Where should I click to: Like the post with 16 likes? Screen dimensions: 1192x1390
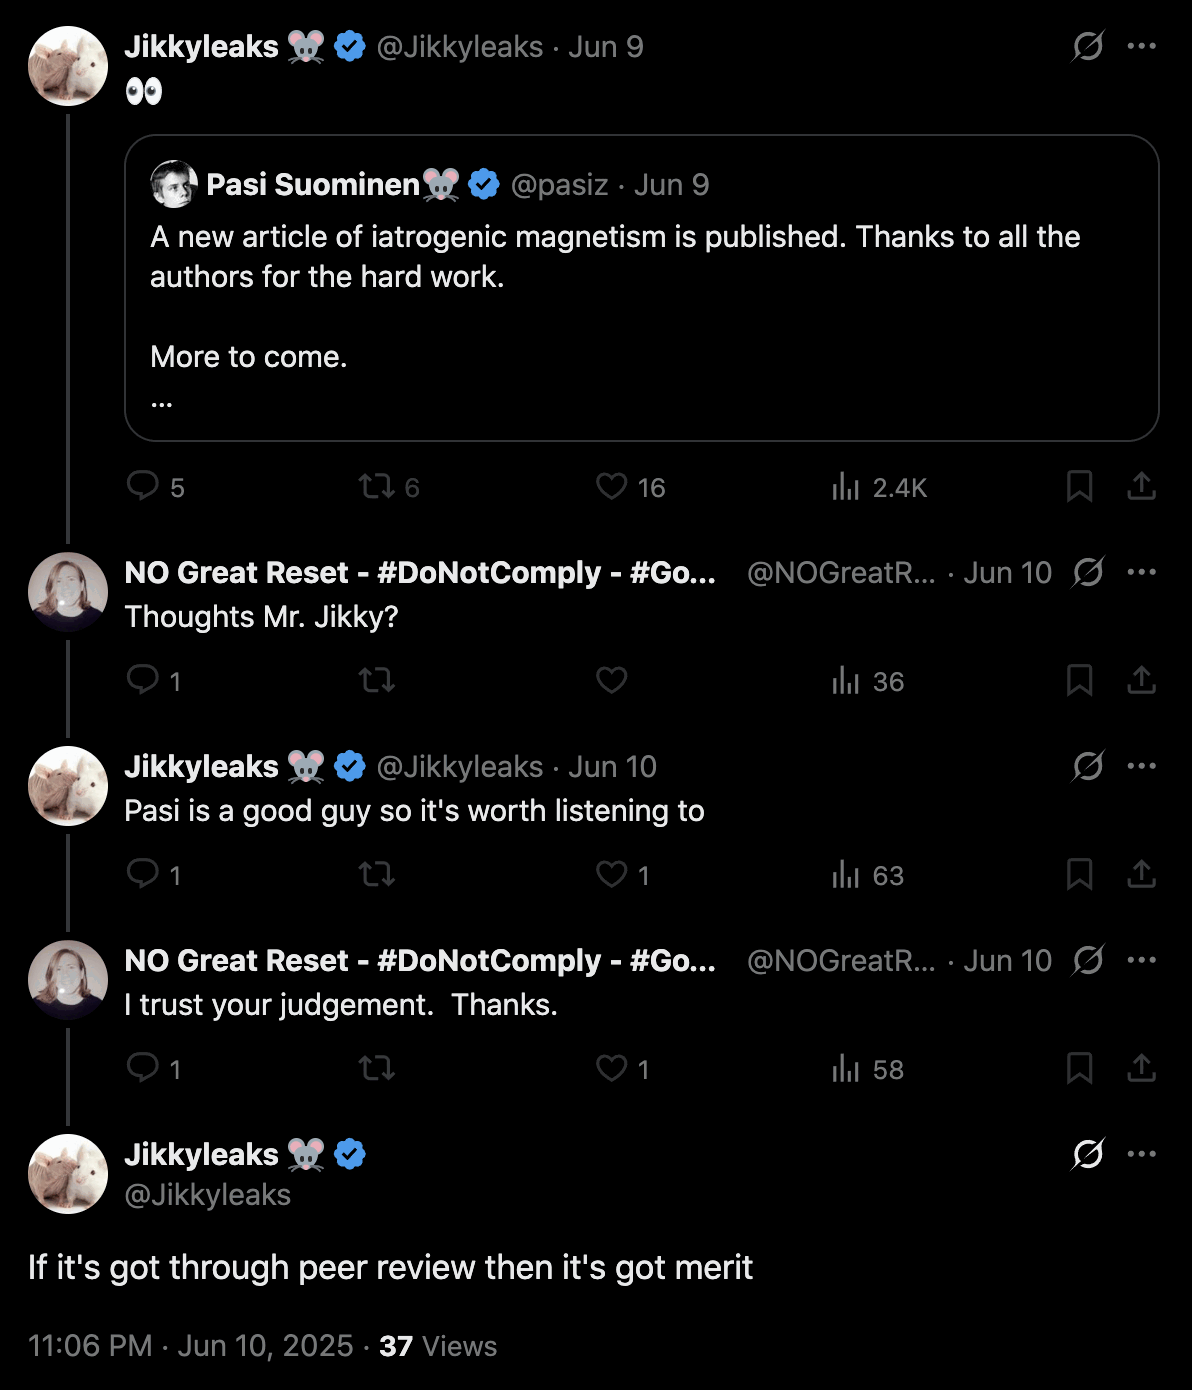611,487
